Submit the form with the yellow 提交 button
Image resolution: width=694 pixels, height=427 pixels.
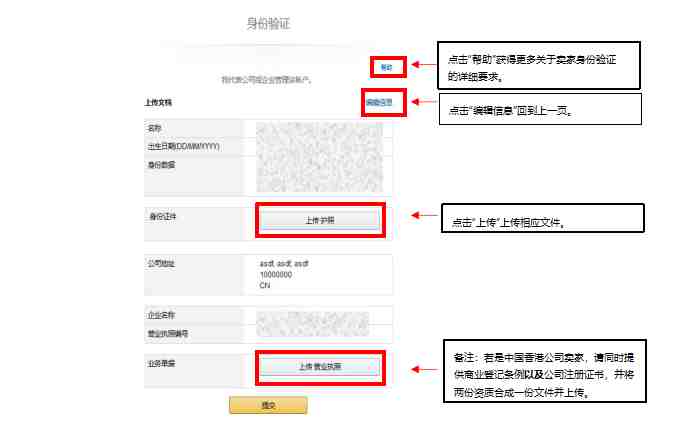click(268, 405)
